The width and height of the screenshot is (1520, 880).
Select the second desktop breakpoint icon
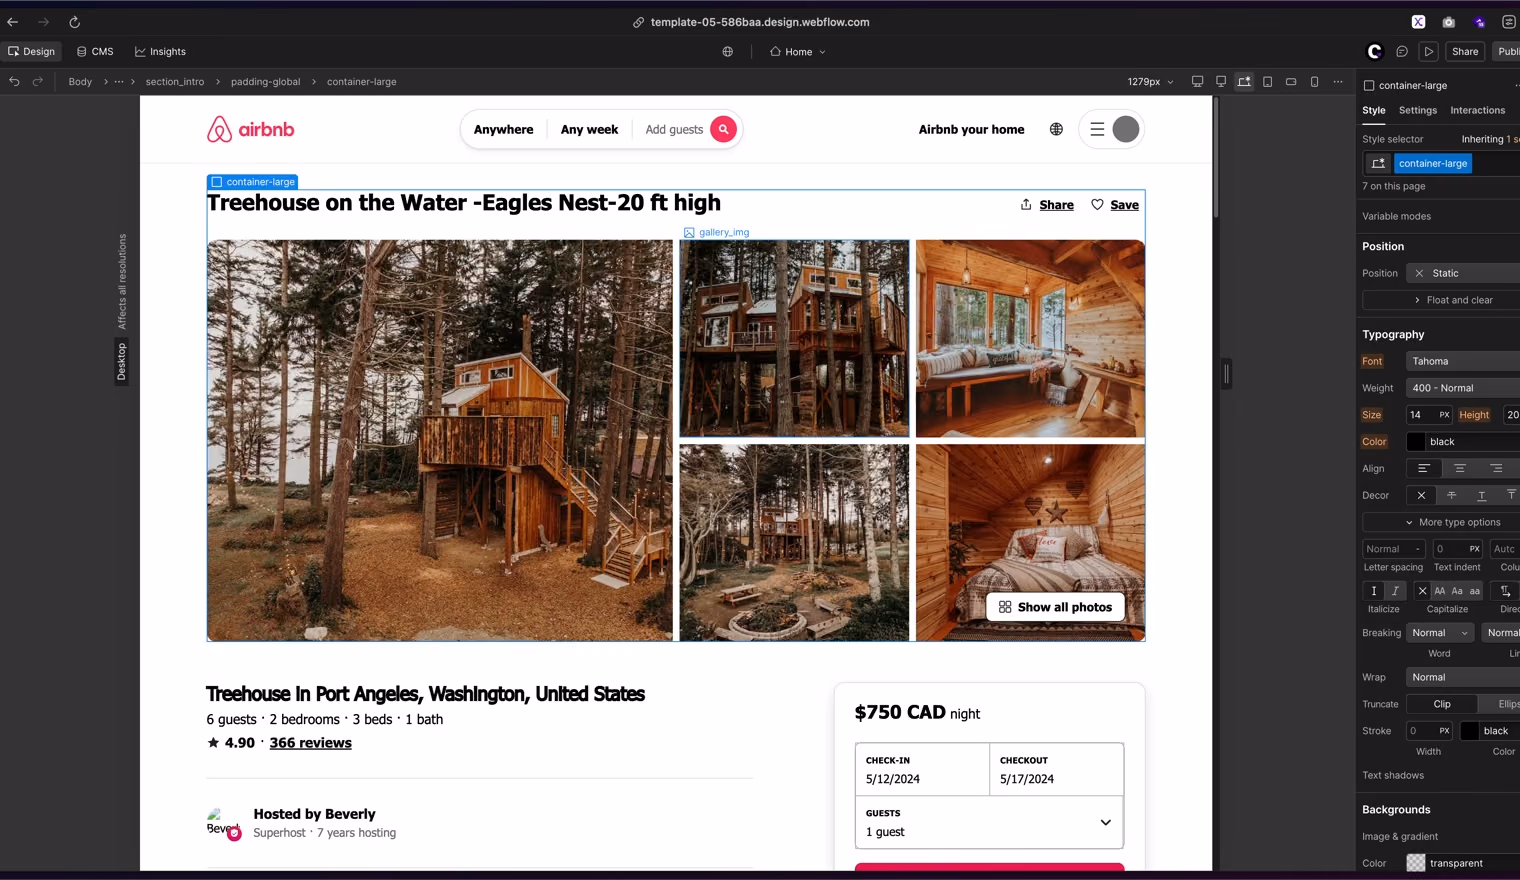point(1221,82)
